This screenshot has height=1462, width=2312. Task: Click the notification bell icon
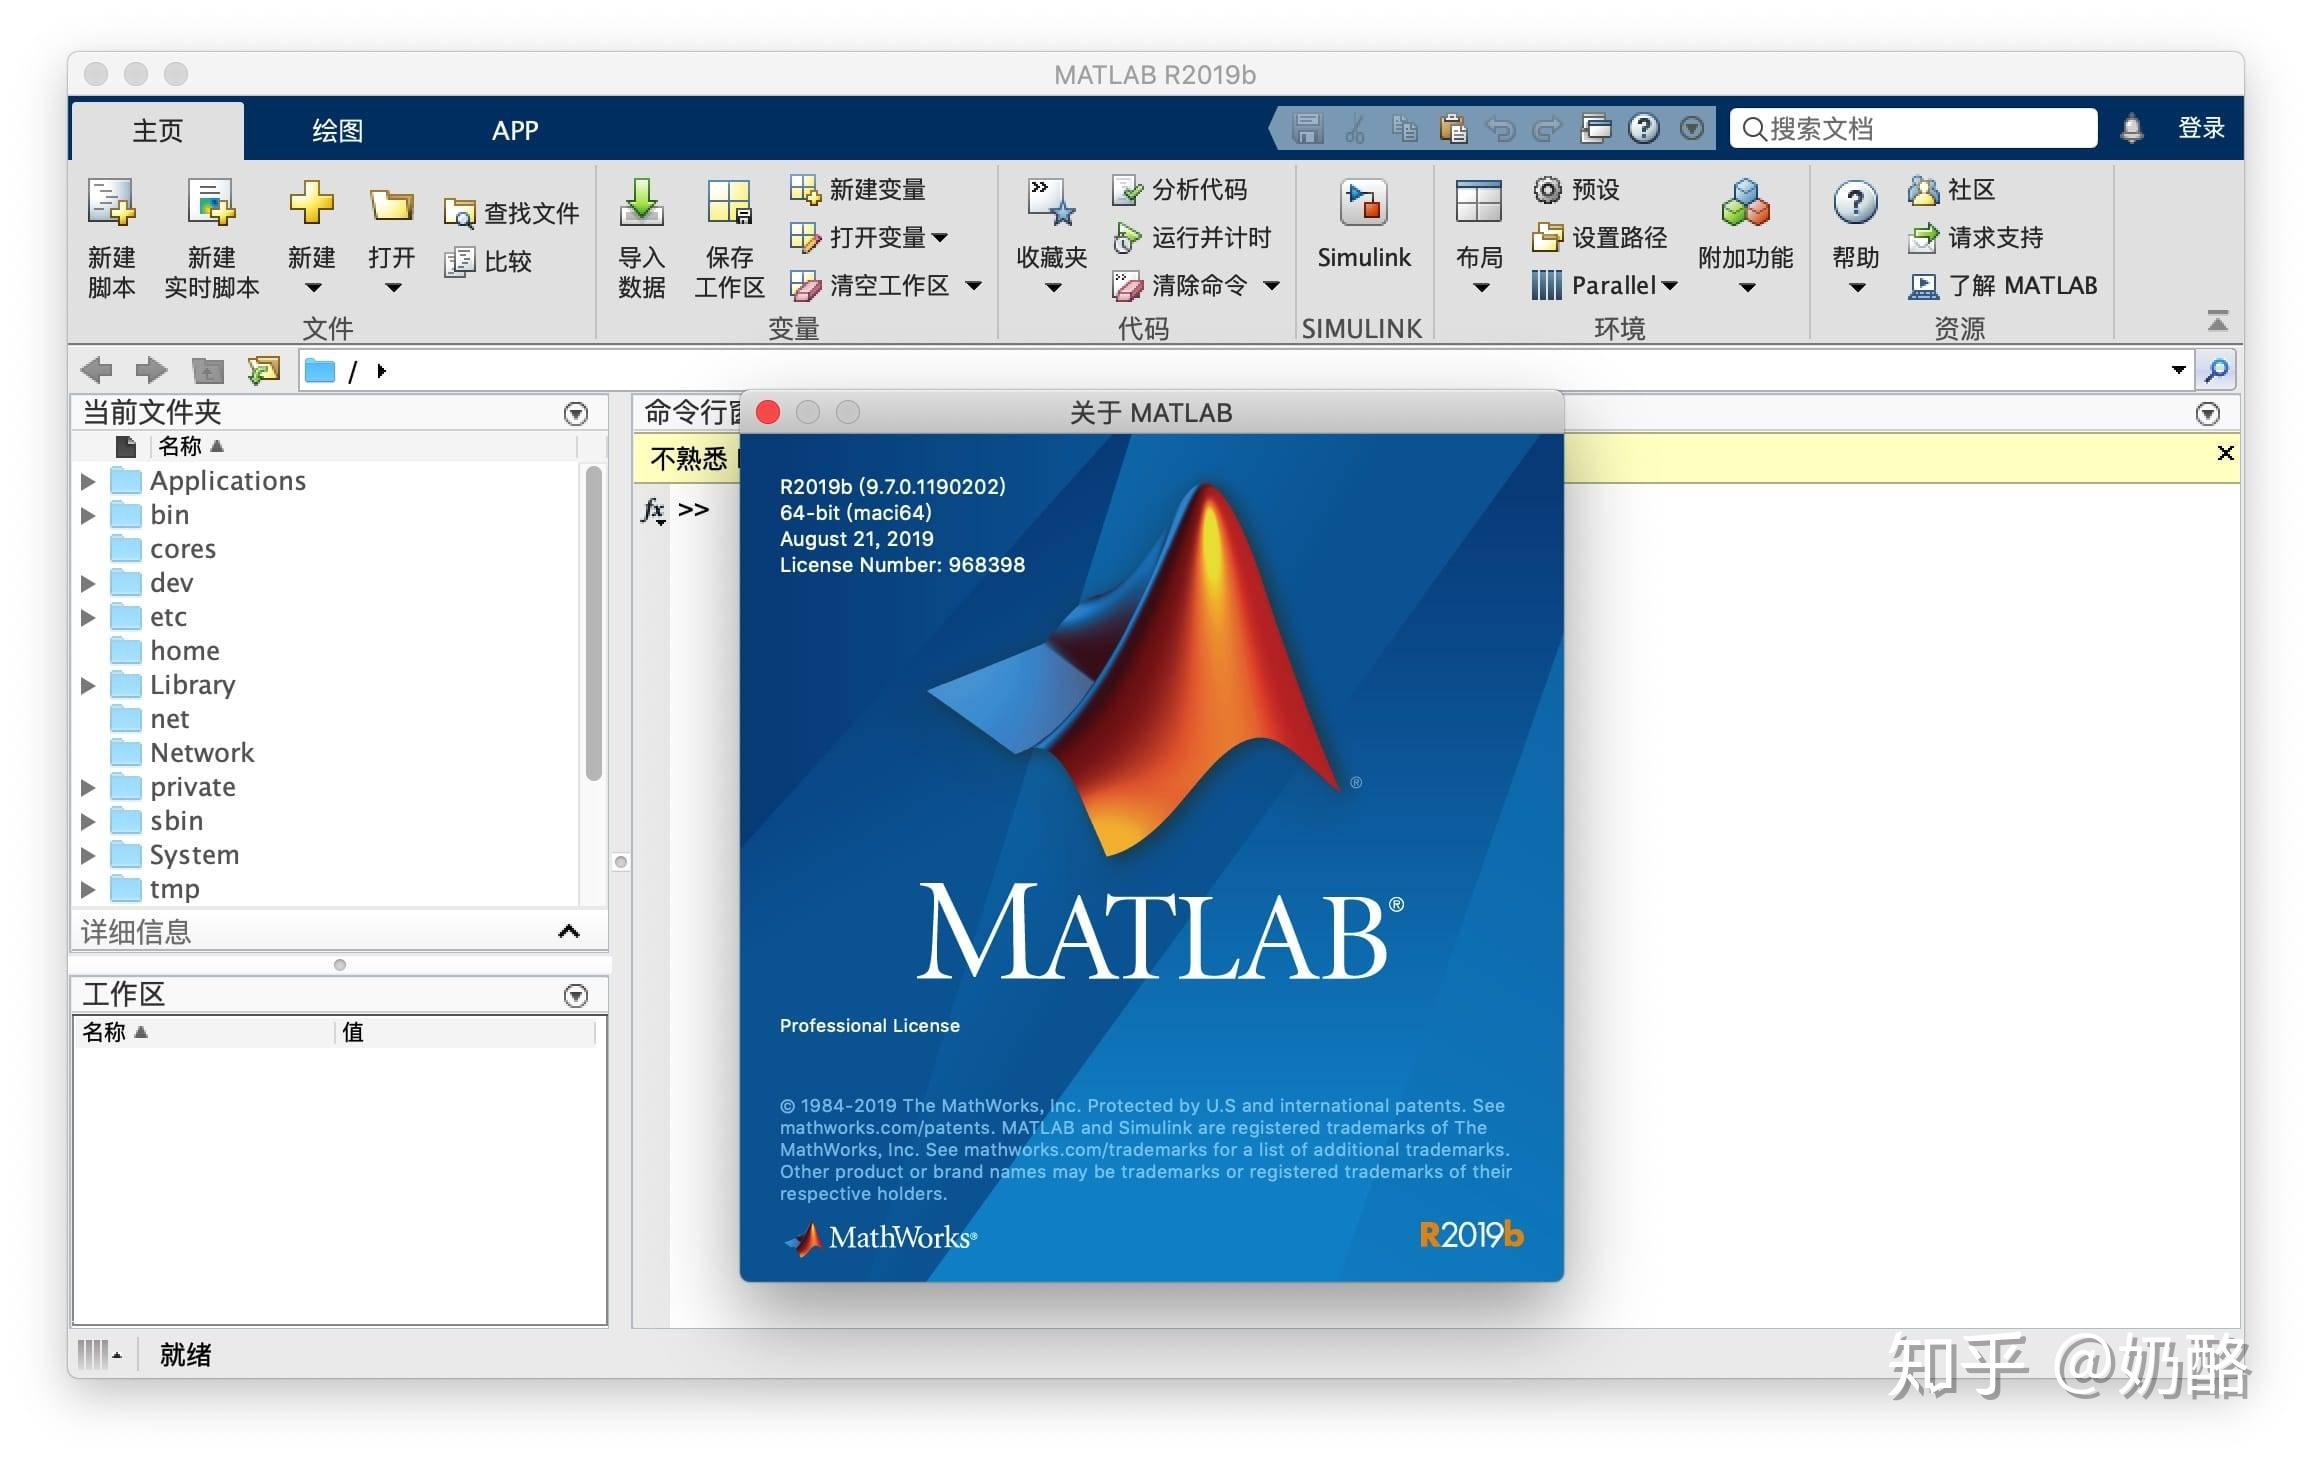click(2134, 128)
